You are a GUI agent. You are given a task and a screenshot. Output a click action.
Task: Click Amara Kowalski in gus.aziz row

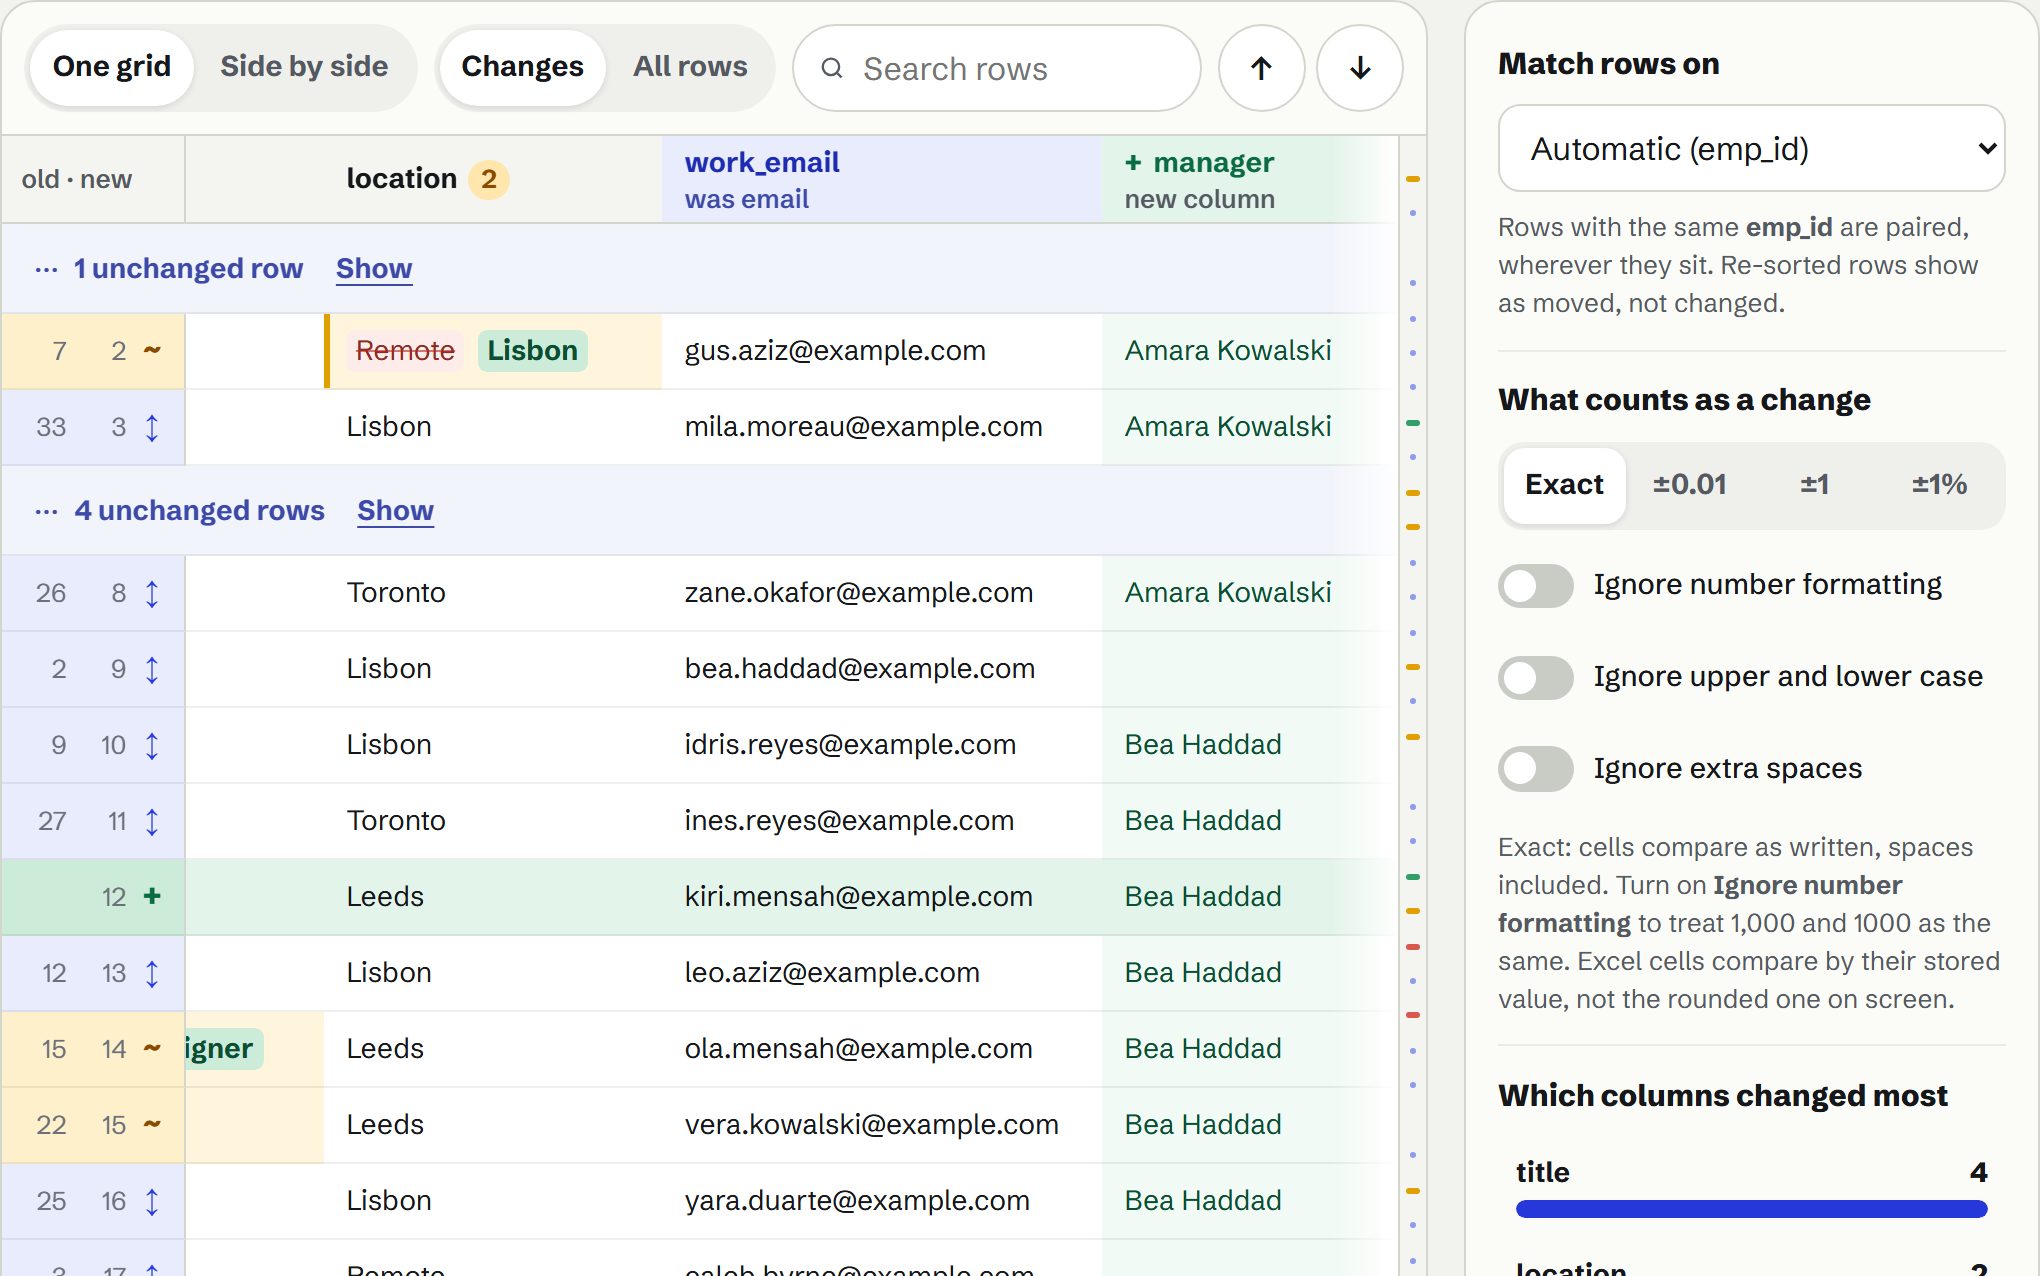(x=1228, y=351)
